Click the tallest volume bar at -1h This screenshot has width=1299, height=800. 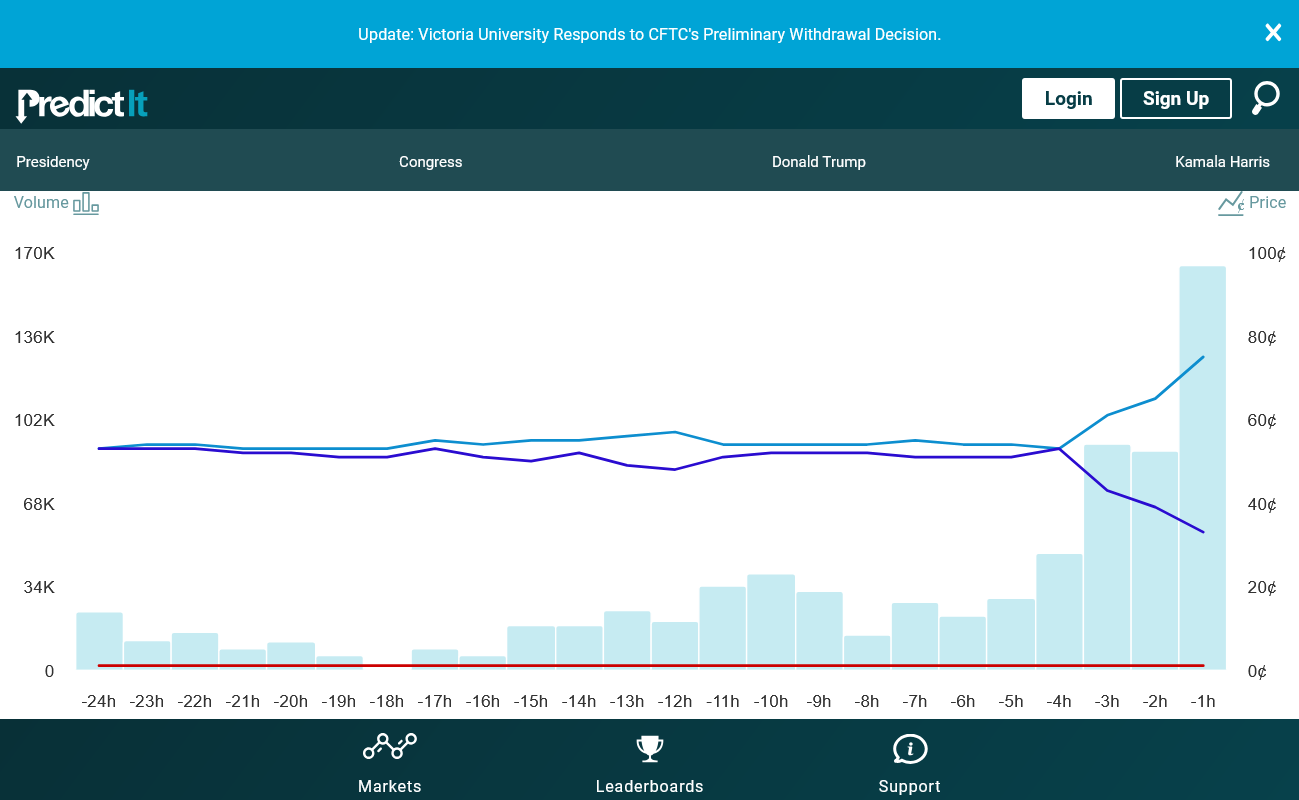1202,467
